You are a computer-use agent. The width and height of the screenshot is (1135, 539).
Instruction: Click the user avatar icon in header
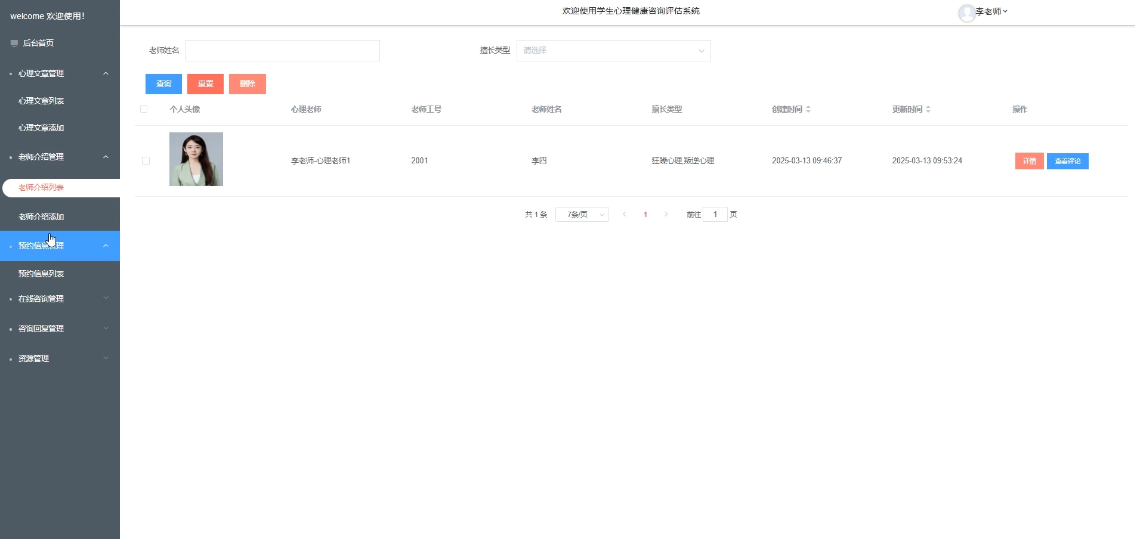[x=966, y=12]
